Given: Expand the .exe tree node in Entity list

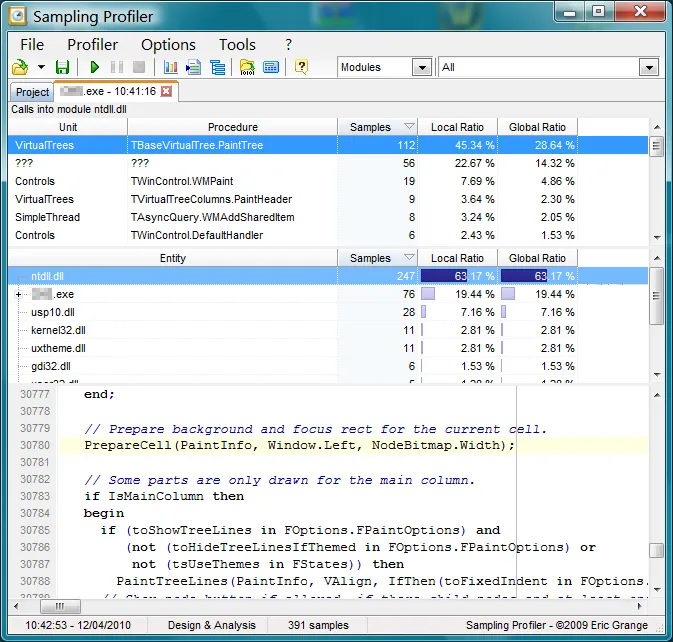Looking at the screenshot, I should click(19, 295).
